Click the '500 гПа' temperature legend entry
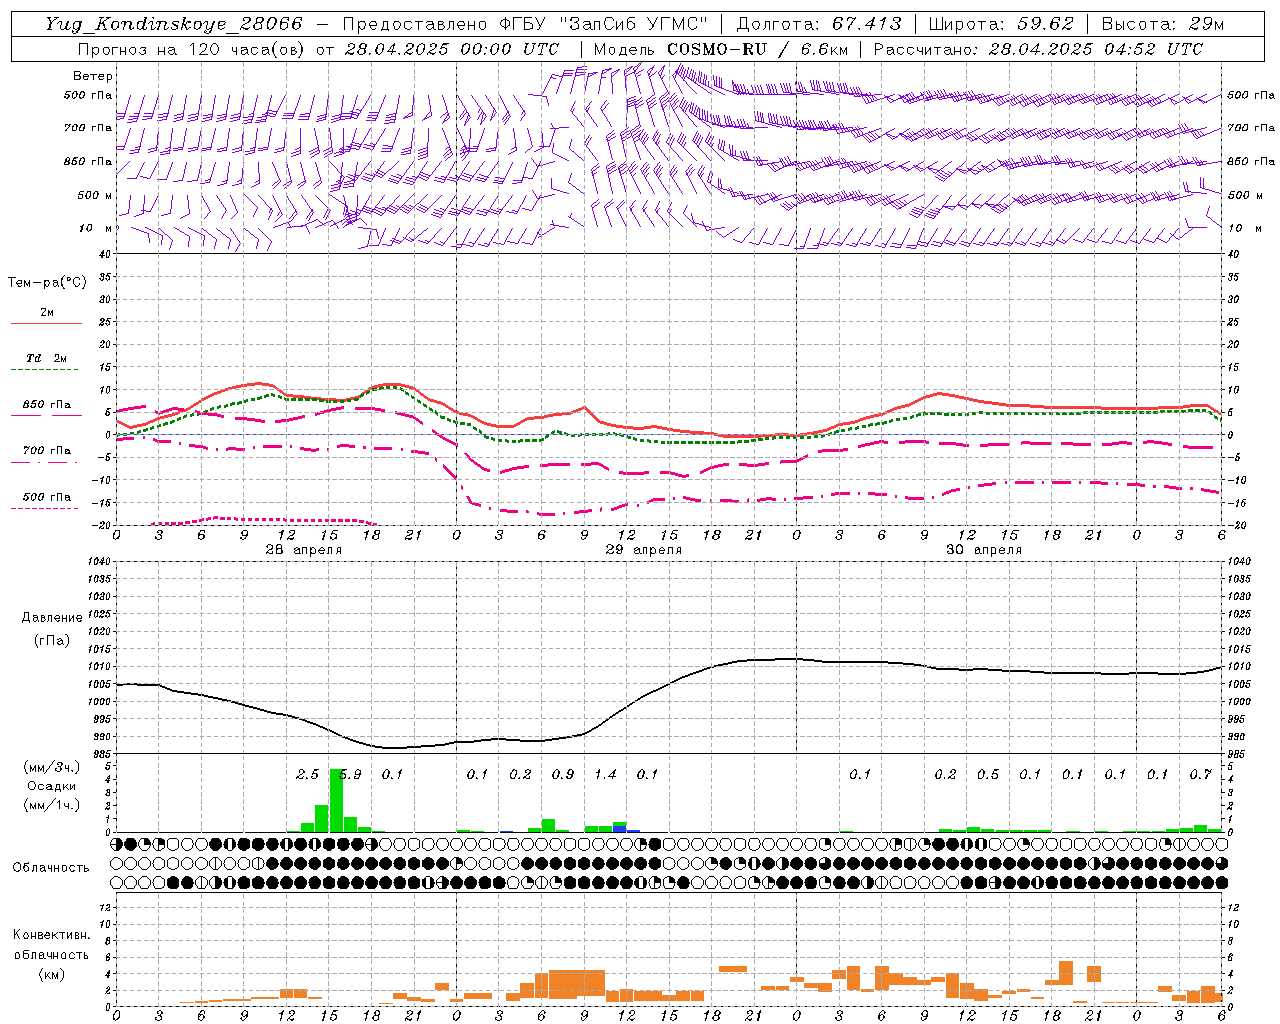Screen dimensions: 1280x1024 point(47,497)
